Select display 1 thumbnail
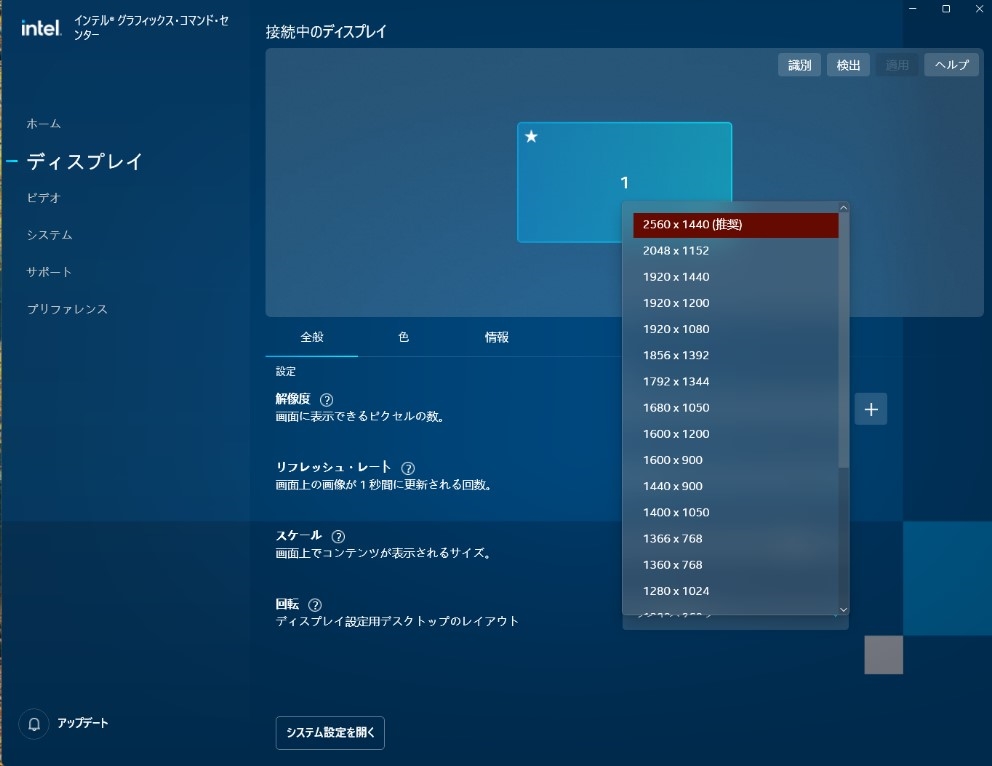Screen dimensions: 992x766 click(624, 182)
